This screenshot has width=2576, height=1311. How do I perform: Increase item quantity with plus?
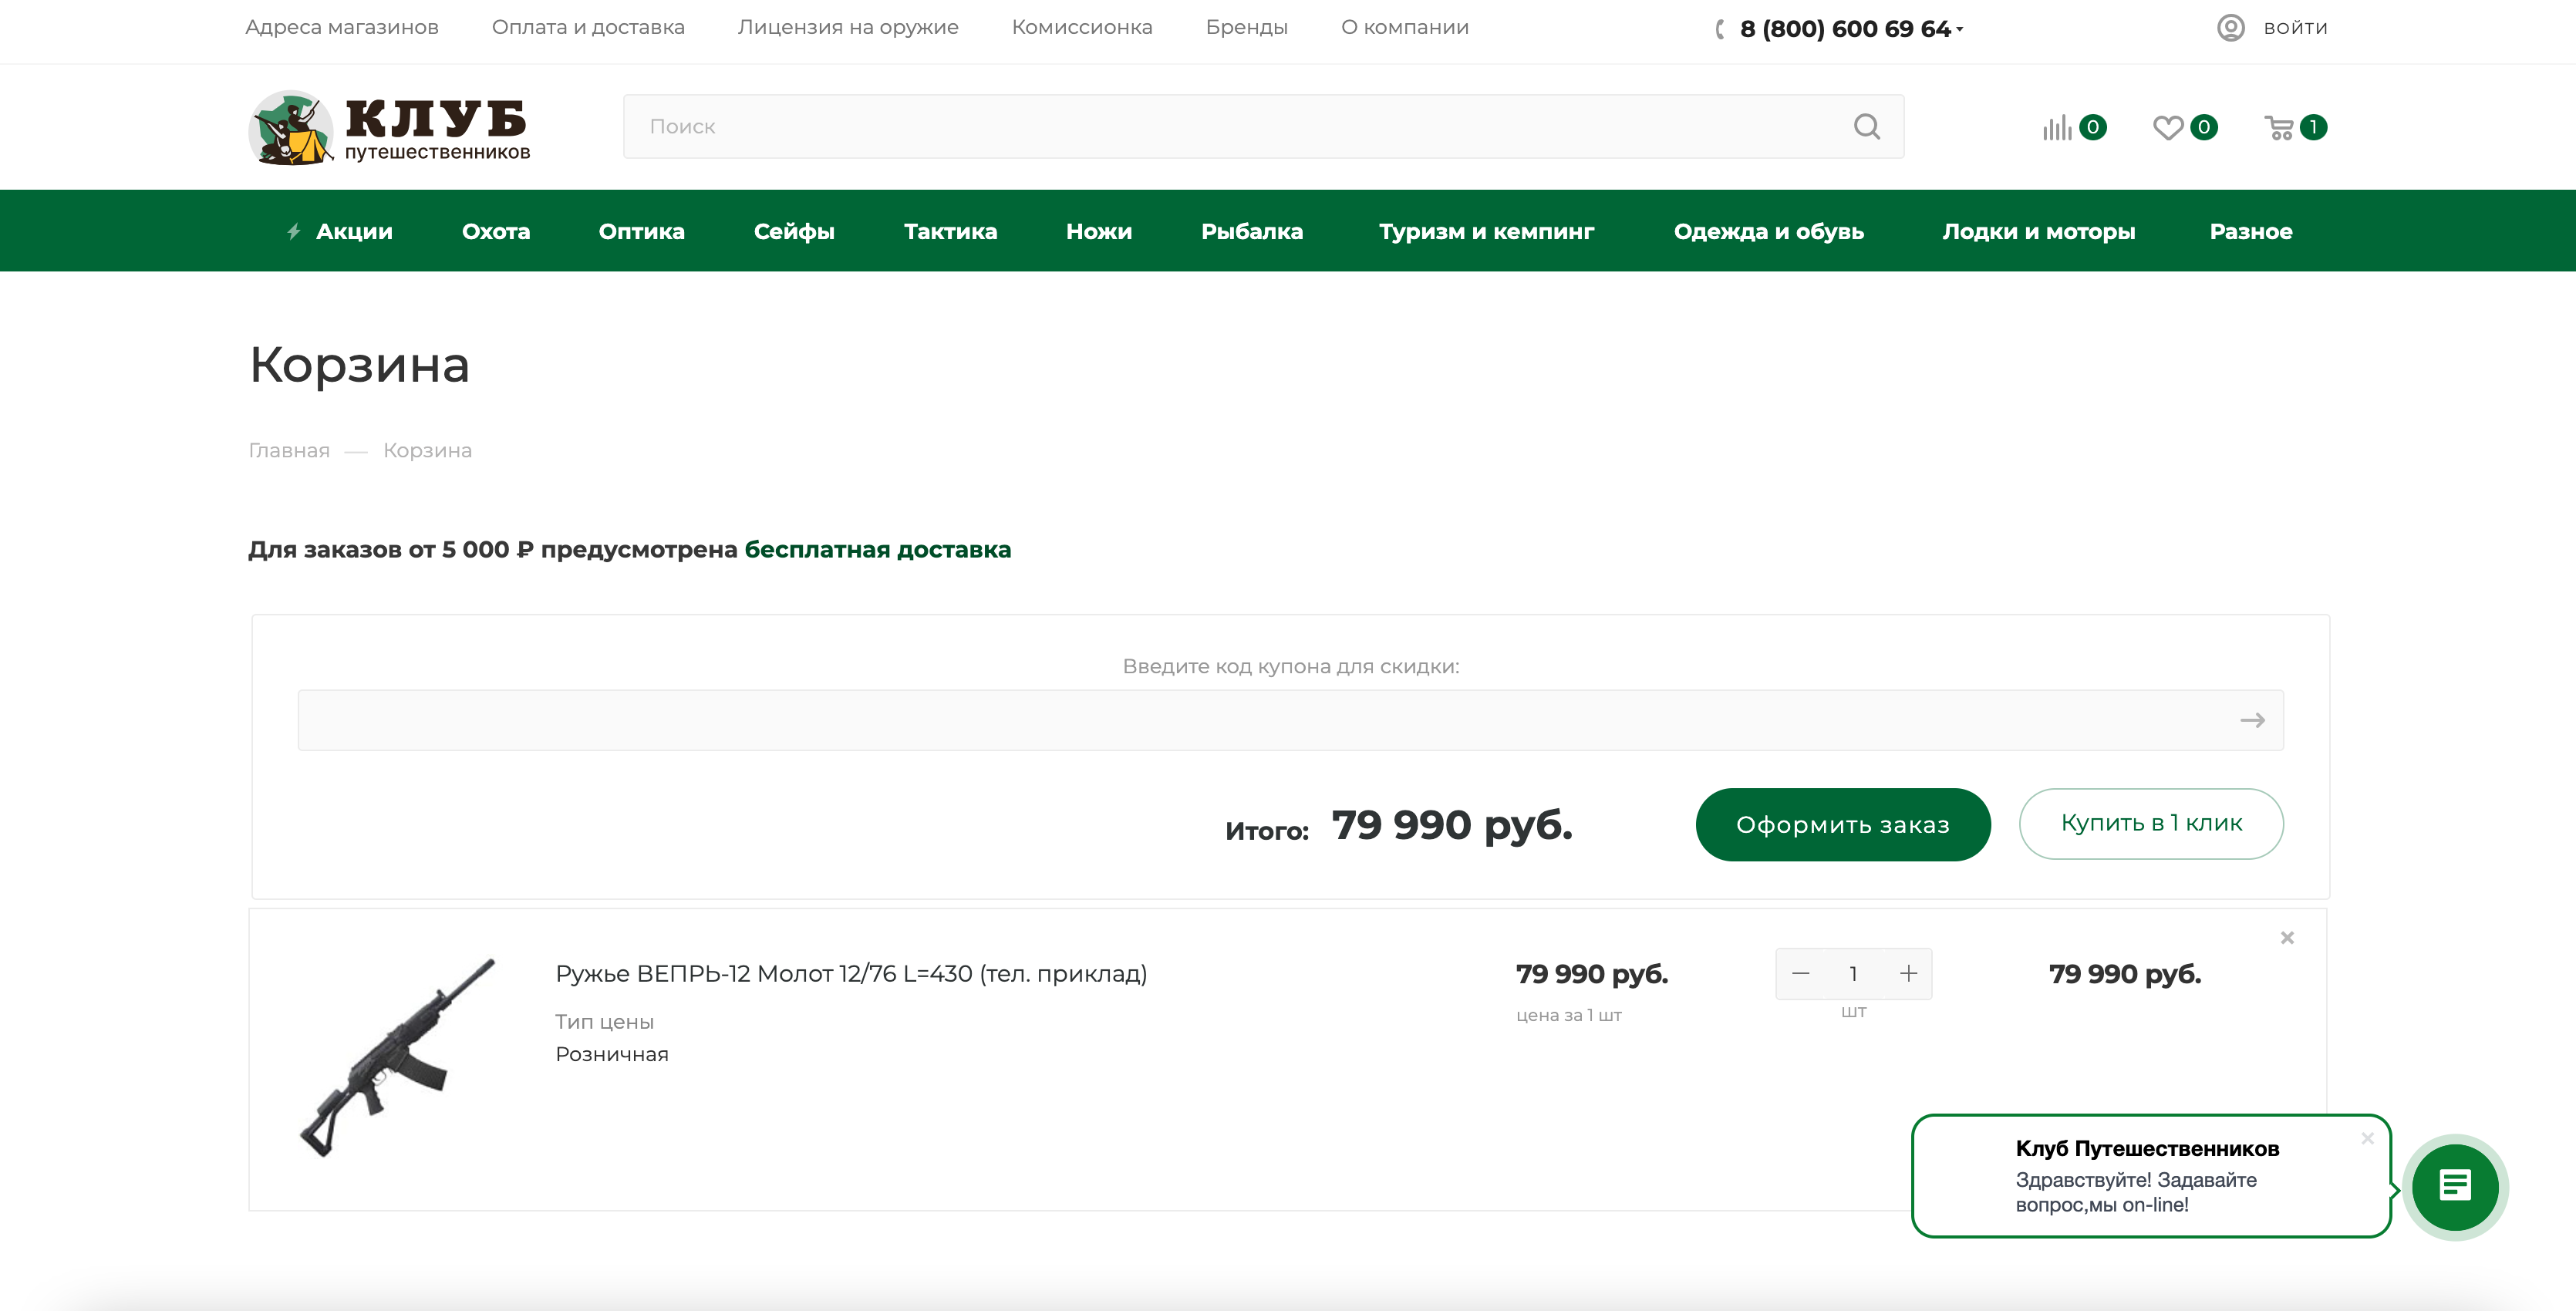[x=1908, y=974]
